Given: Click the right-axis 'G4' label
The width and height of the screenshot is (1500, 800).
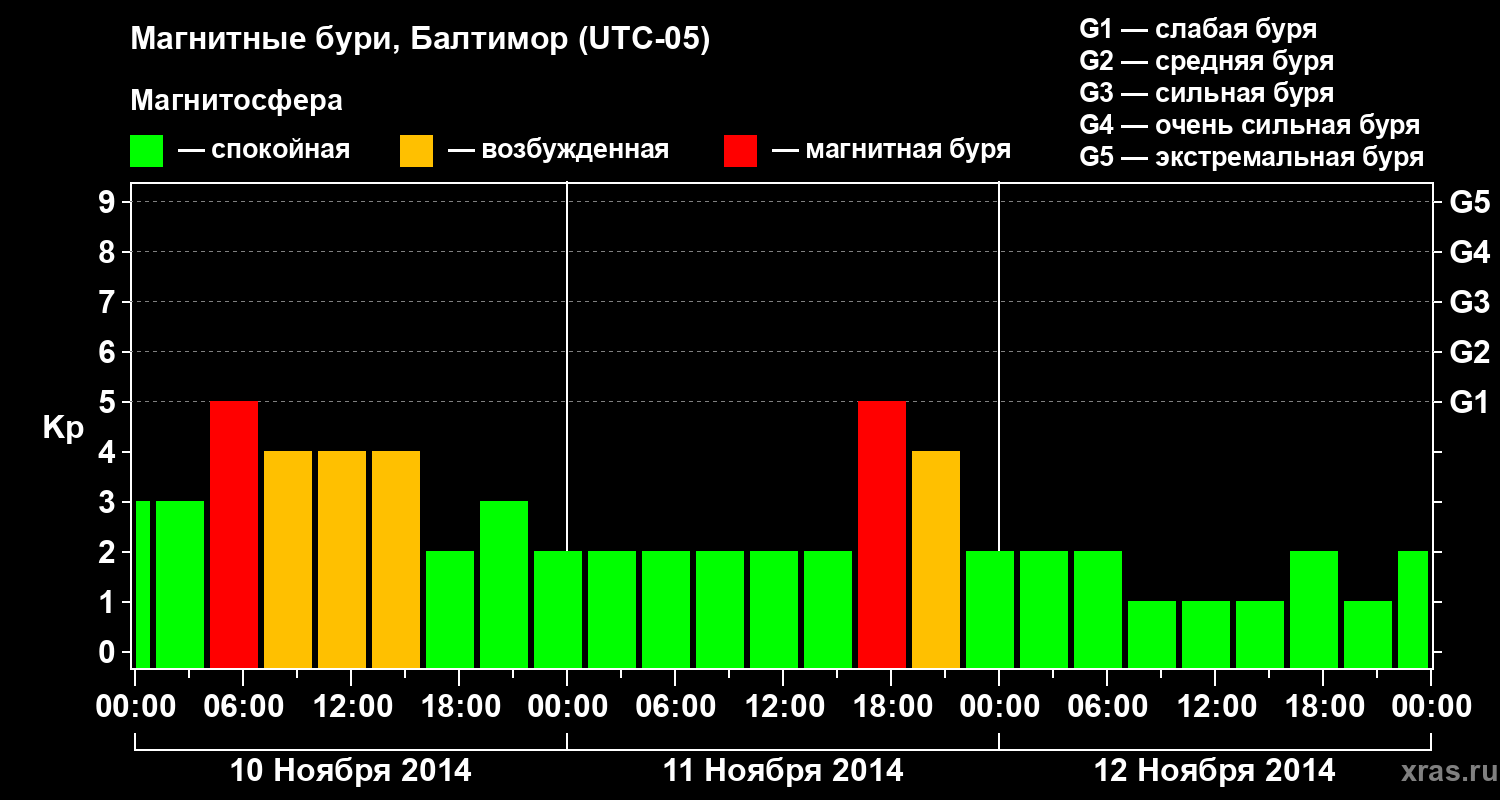Looking at the screenshot, I should pos(1469,252).
